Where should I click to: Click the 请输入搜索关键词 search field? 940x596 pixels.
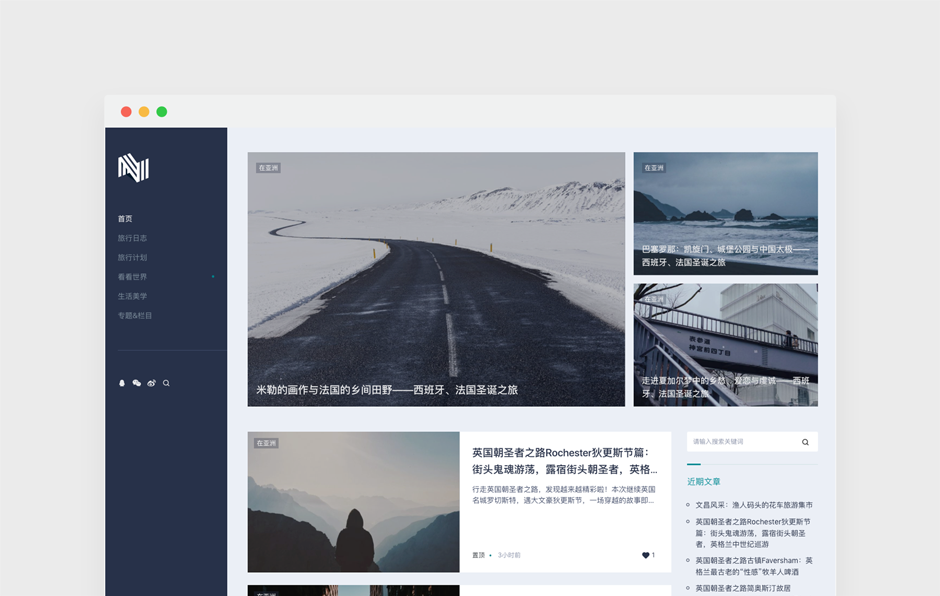pyautogui.click(x=740, y=442)
